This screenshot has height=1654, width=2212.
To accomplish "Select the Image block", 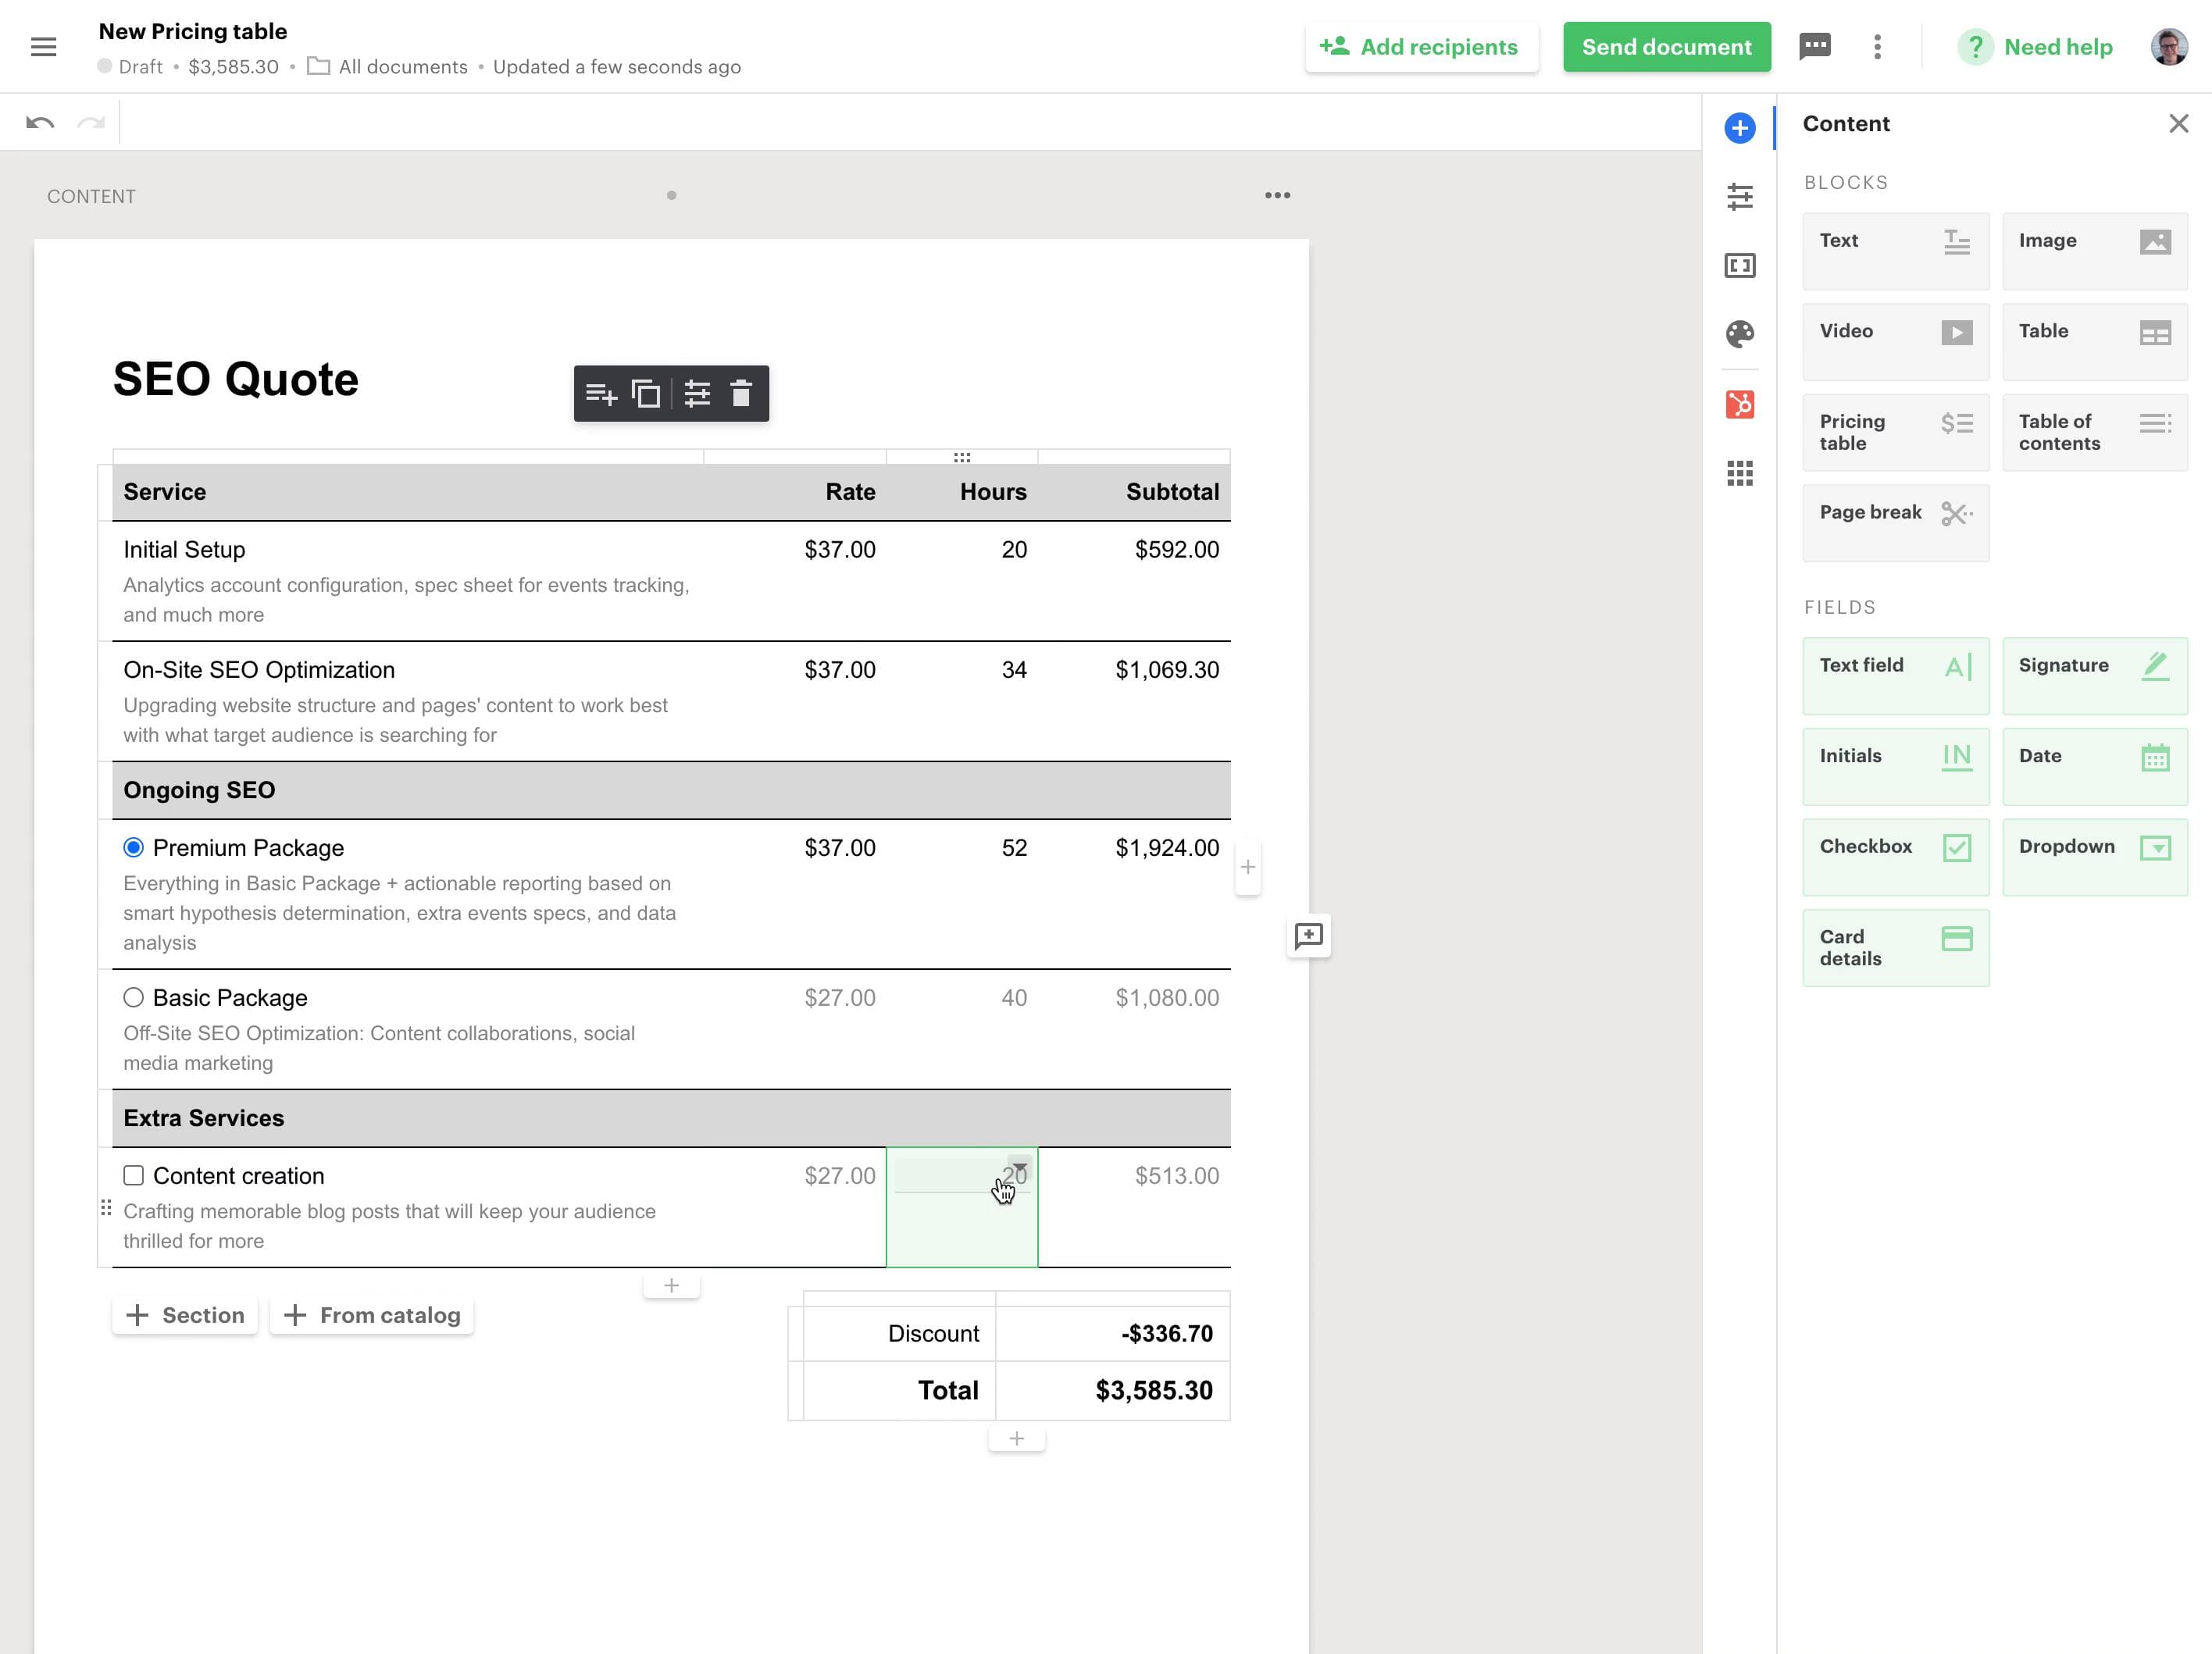I will coord(2094,251).
